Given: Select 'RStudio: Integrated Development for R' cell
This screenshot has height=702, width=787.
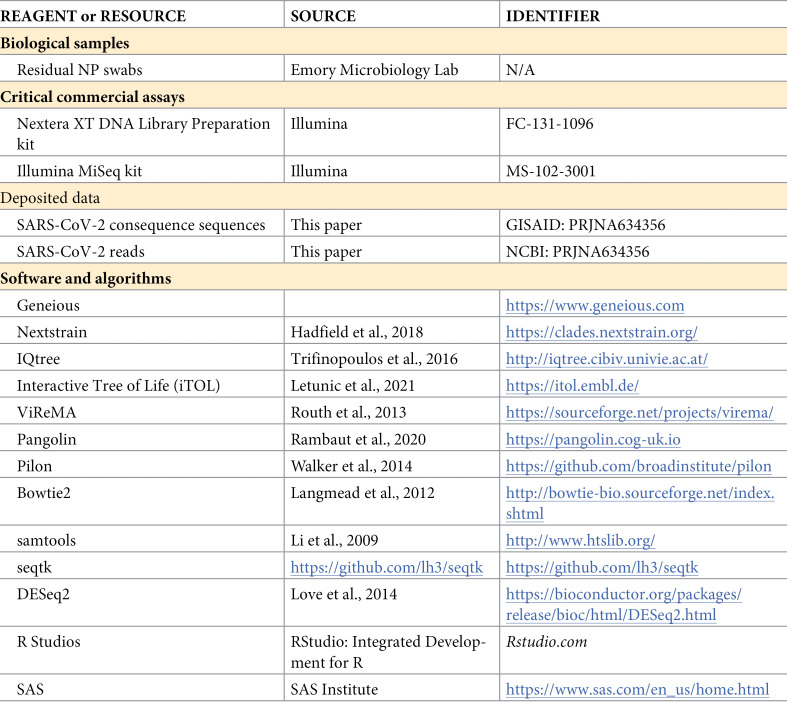Looking at the screenshot, I should click(388, 652).
